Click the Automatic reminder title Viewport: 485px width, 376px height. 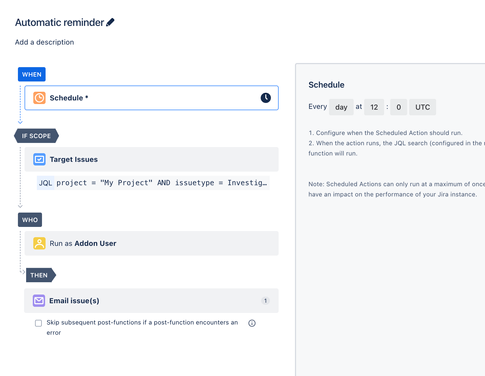[x=60, y=22]
